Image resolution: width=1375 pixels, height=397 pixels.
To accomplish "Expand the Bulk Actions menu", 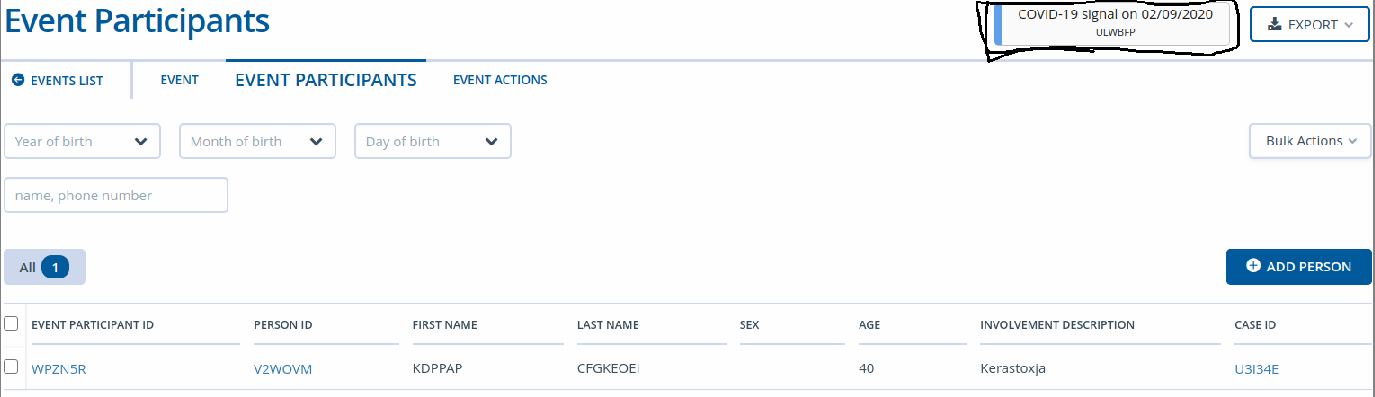I will pyautogui.click(x=1310, y=141).
